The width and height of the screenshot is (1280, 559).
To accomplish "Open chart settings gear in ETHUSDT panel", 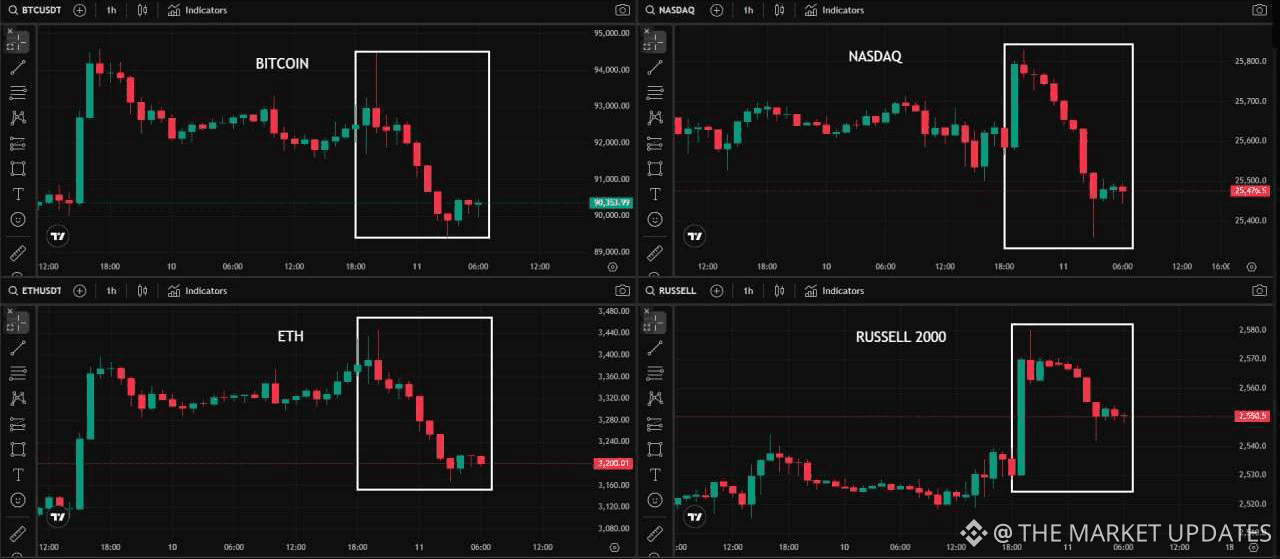I will pos(612,548).
